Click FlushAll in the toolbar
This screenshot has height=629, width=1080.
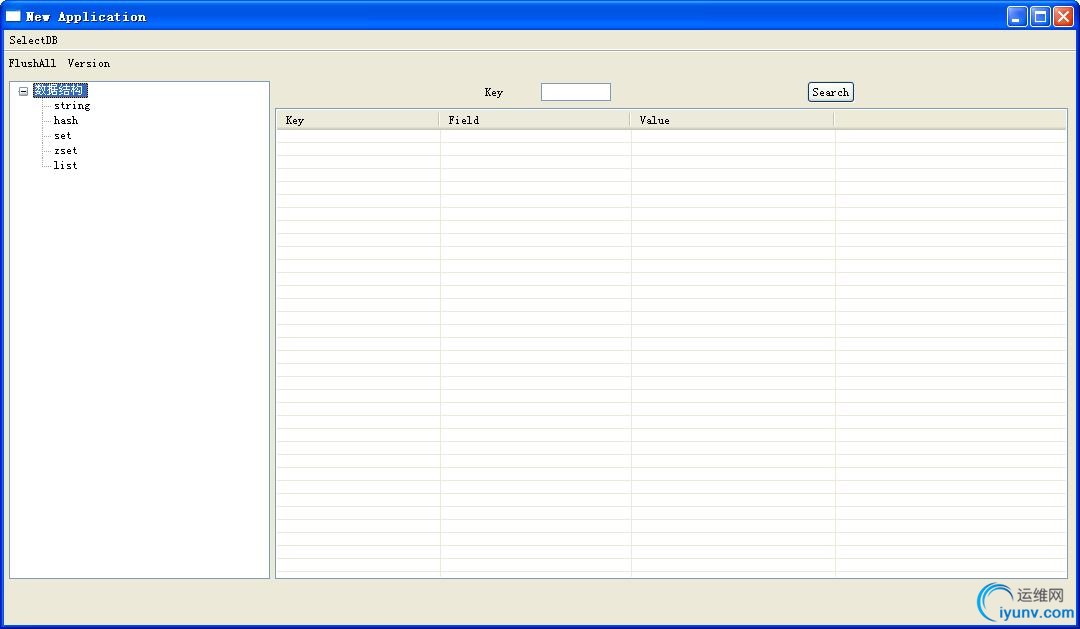pos(32,63)
